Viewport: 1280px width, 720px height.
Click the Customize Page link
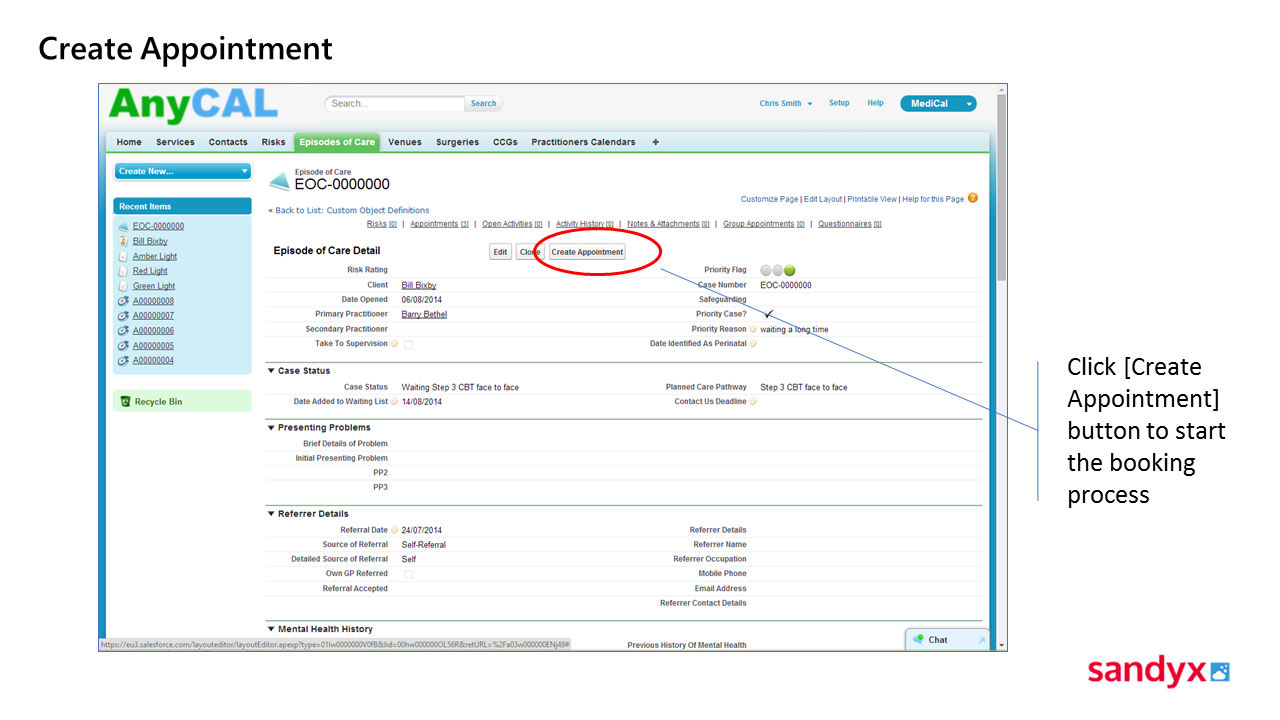pyautogui.click(x=770, y=199)
